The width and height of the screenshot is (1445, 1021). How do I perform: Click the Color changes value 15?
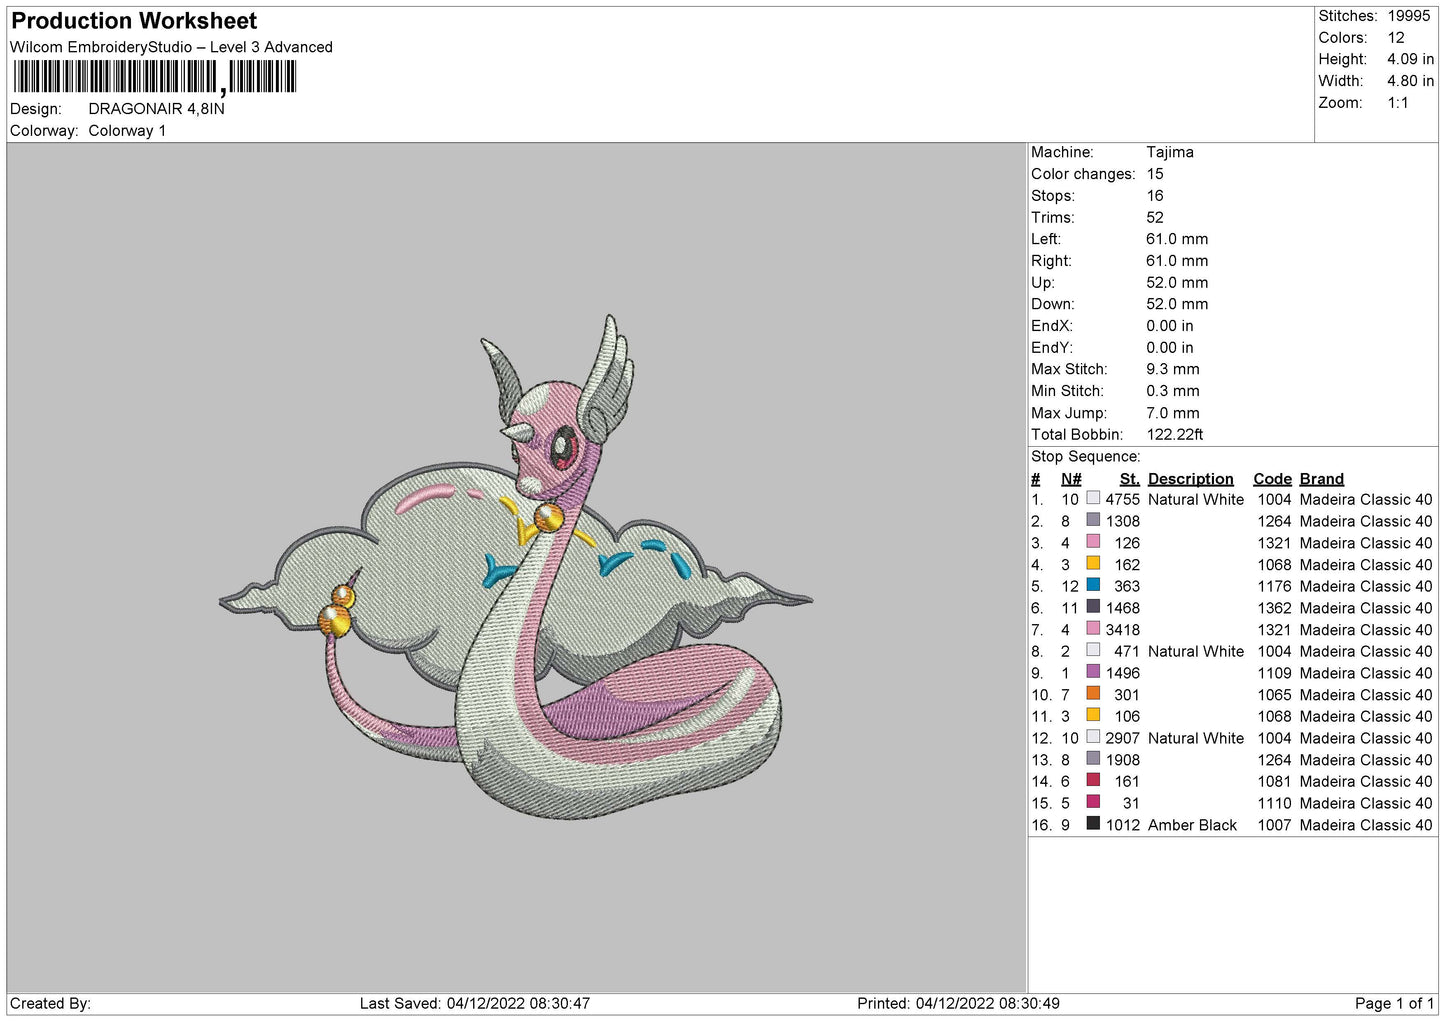click(1155, 174)
